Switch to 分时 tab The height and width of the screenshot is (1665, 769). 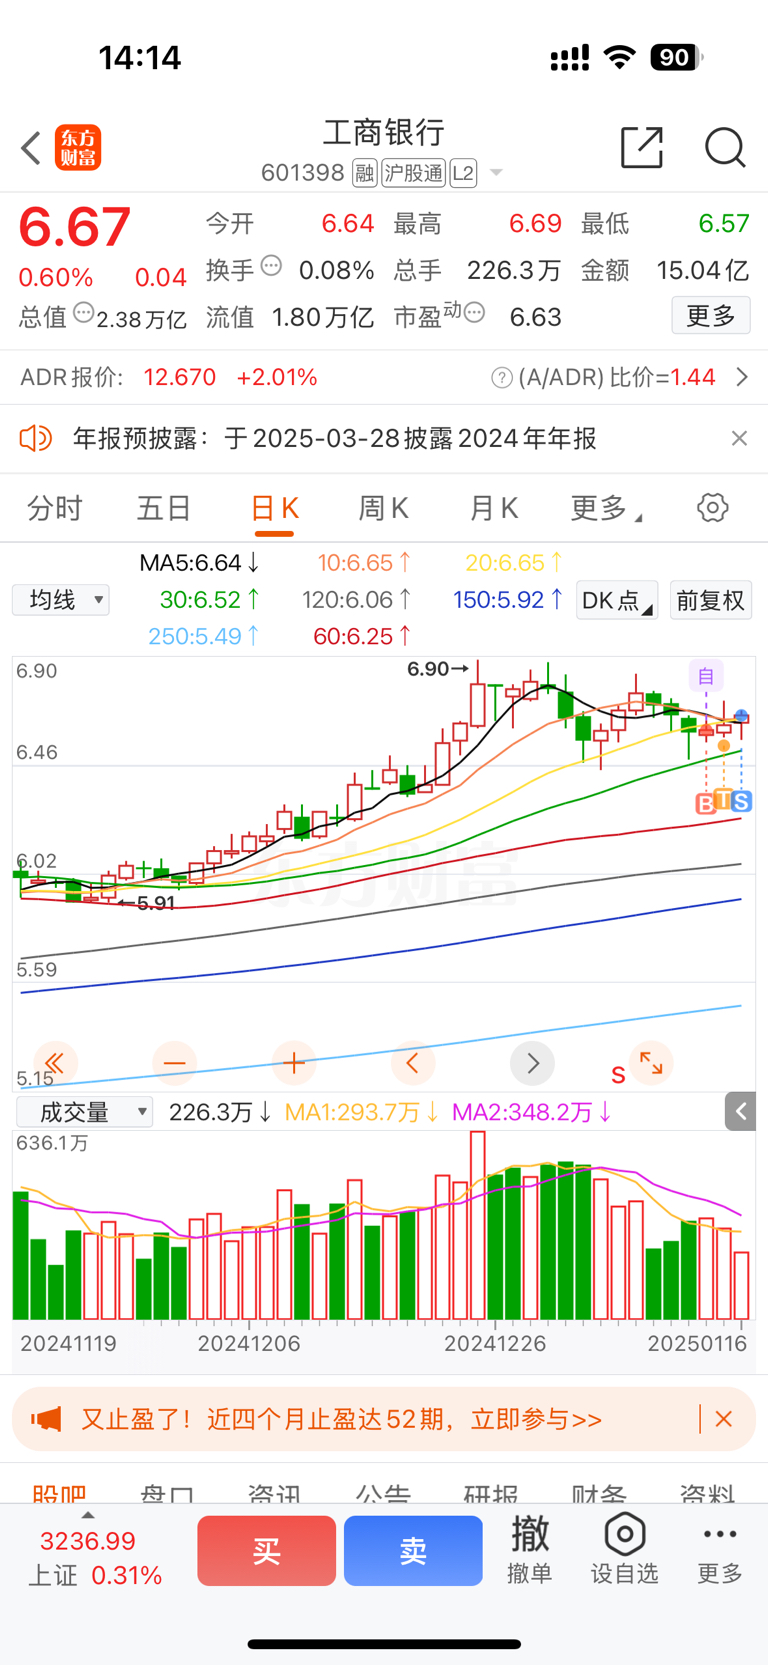(x=55, y=508)
